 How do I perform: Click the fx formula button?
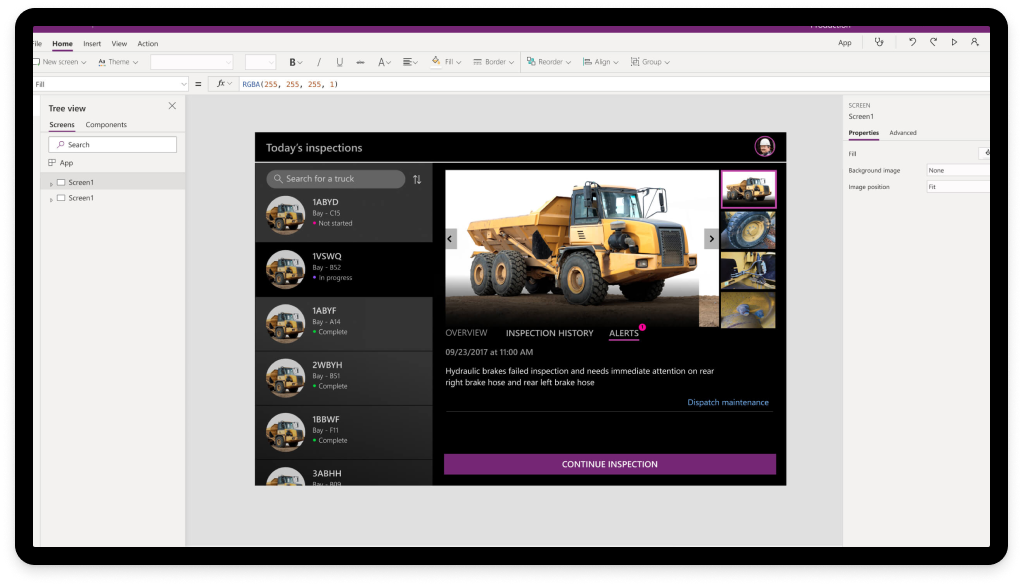point(224,84)
